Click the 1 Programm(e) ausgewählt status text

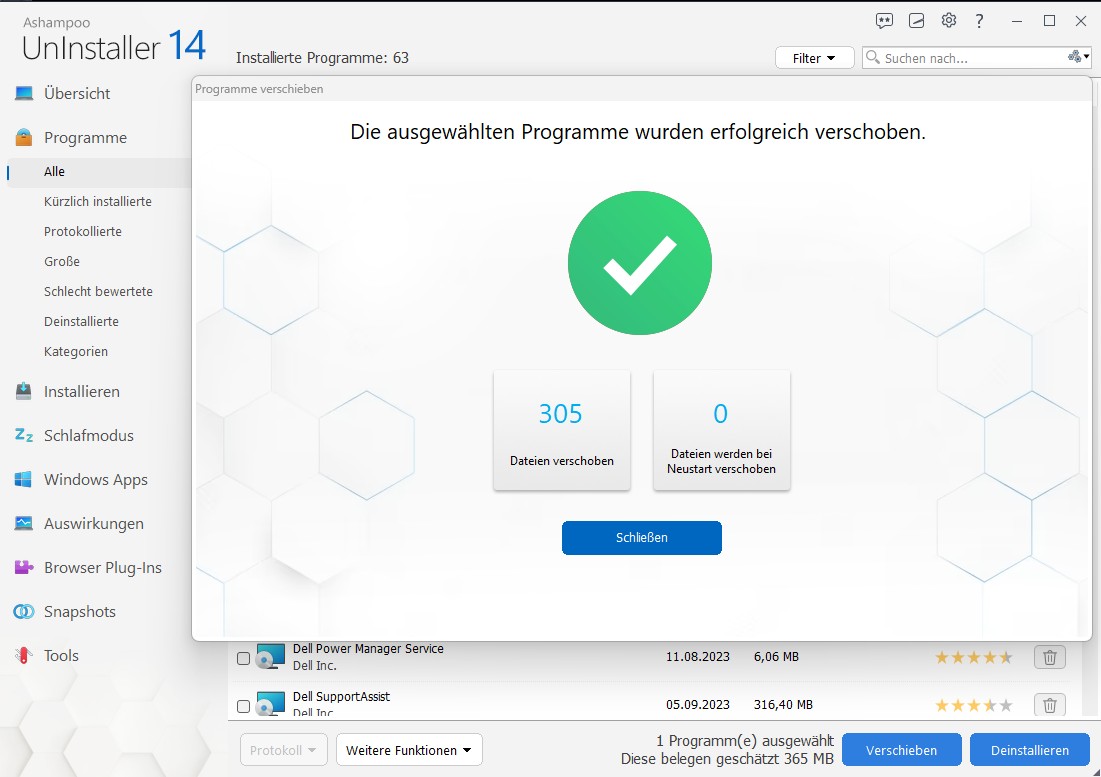745,741
